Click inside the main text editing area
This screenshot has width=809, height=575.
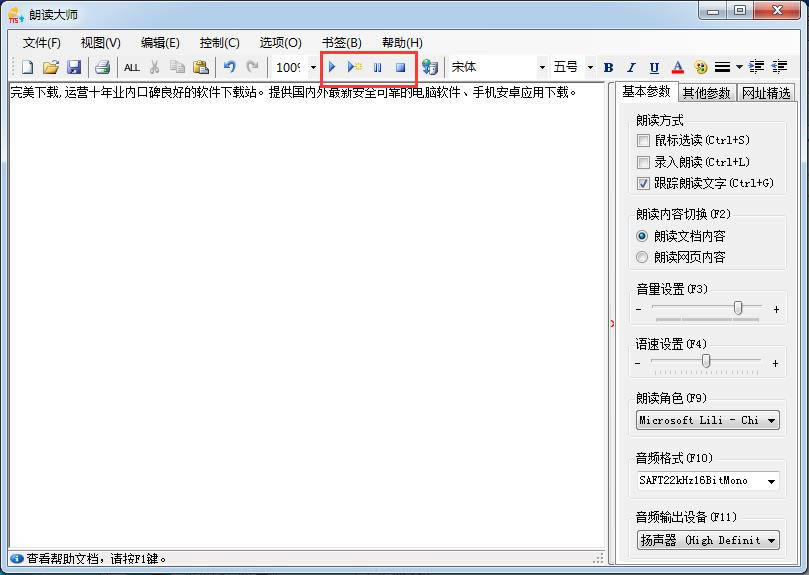(306, 315)
